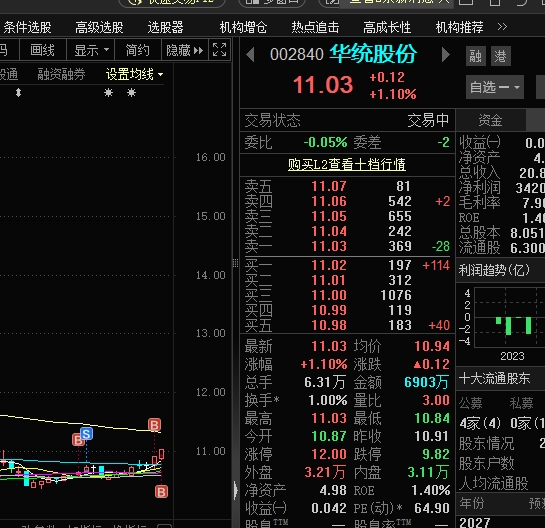545x528 pixels.
Task: Click the 买一 price 11.02
Action: [329, 265]
